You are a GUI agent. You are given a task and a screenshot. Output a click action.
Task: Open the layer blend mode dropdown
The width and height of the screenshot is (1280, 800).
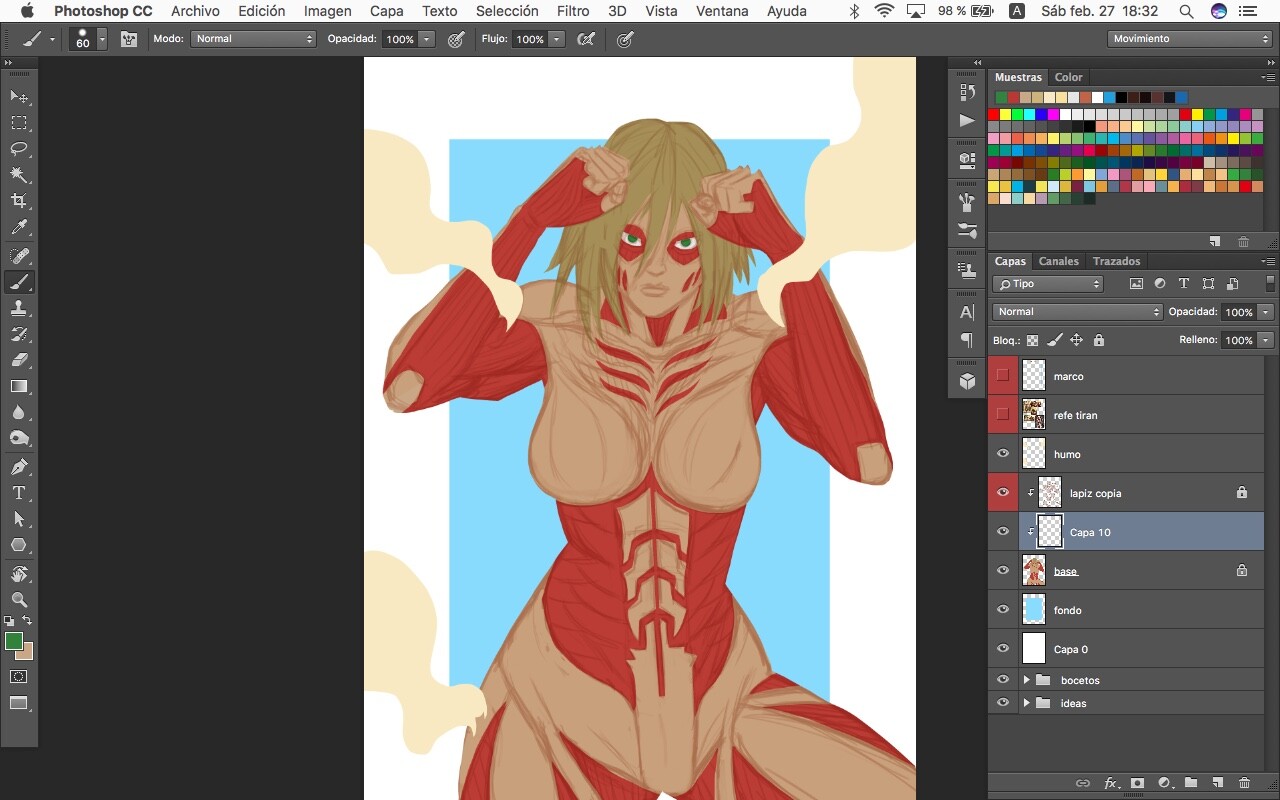point(1078,312)
